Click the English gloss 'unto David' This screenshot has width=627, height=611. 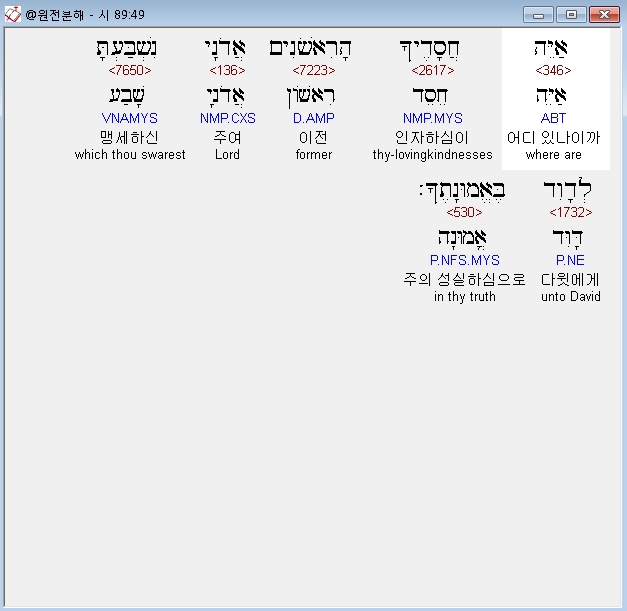click(x=571, y=296)
